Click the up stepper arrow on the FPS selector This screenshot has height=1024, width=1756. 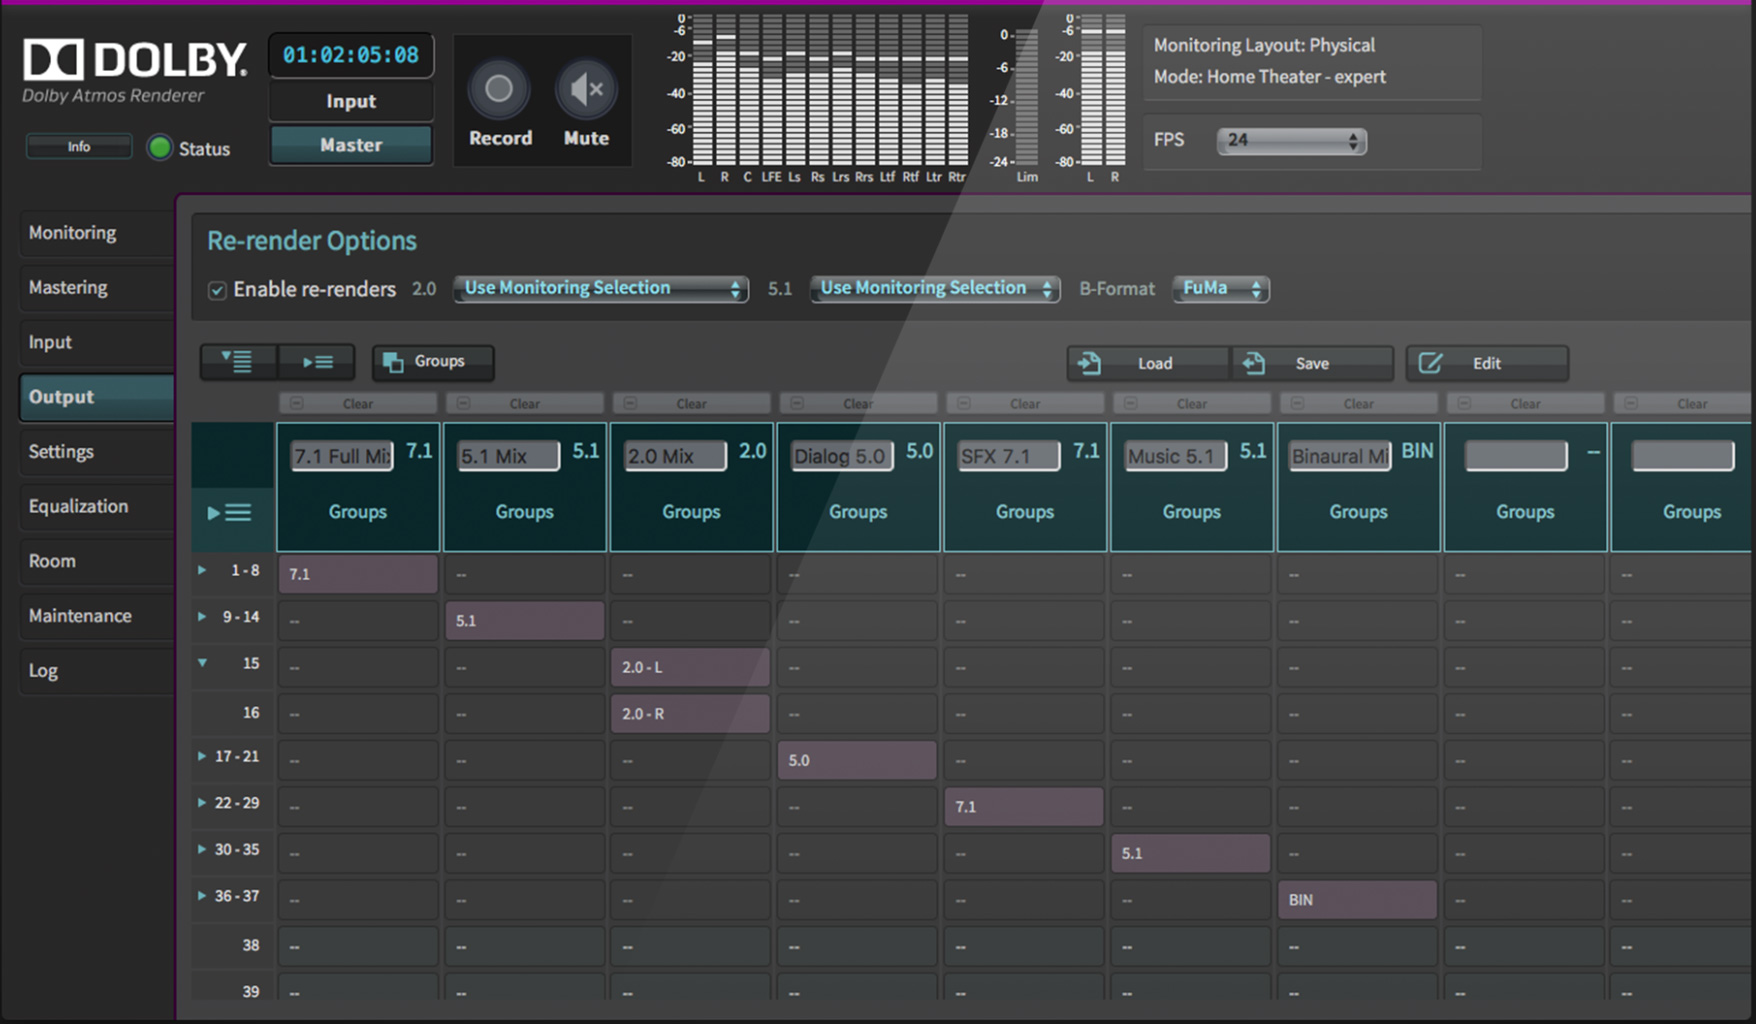(x=1355, y=135)
